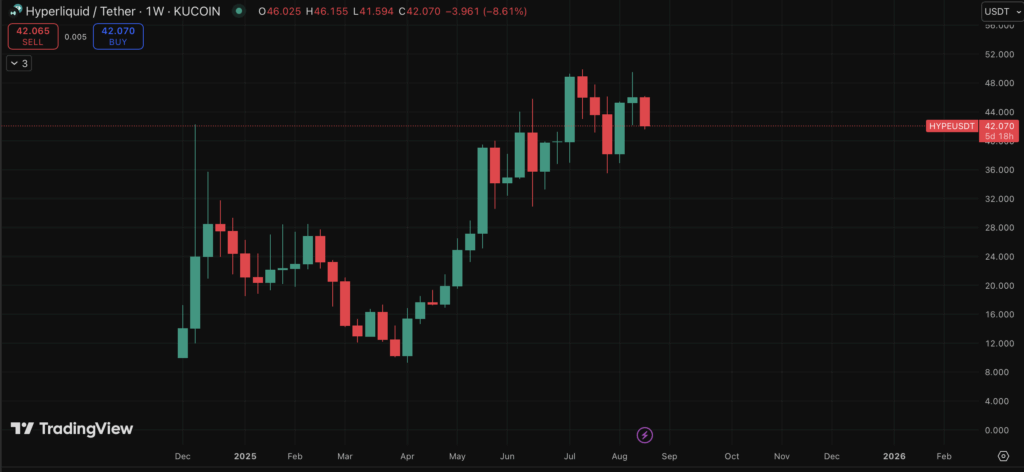1024x472 pixels.
Task: Open the TradingView logo link
Action: (72, 429)
